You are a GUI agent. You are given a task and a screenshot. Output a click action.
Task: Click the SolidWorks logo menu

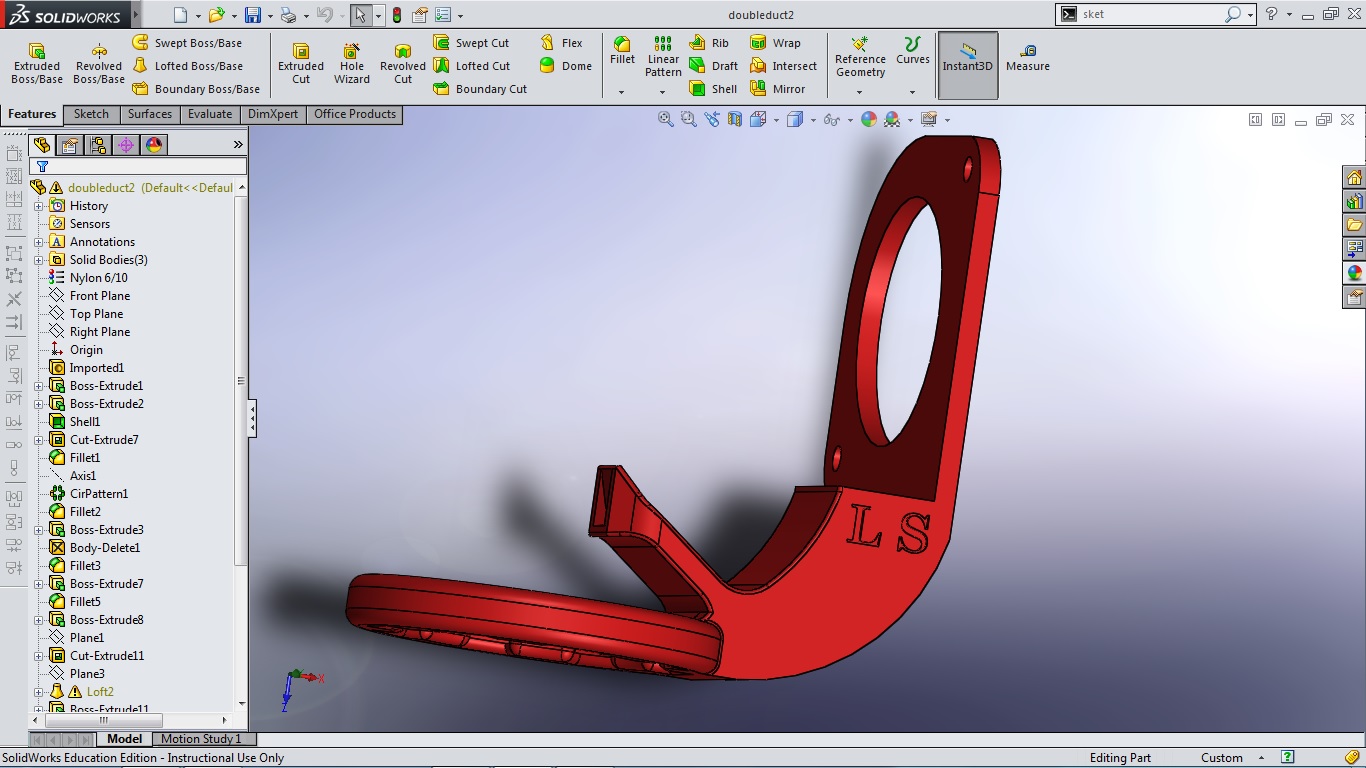tap(65, 15)
